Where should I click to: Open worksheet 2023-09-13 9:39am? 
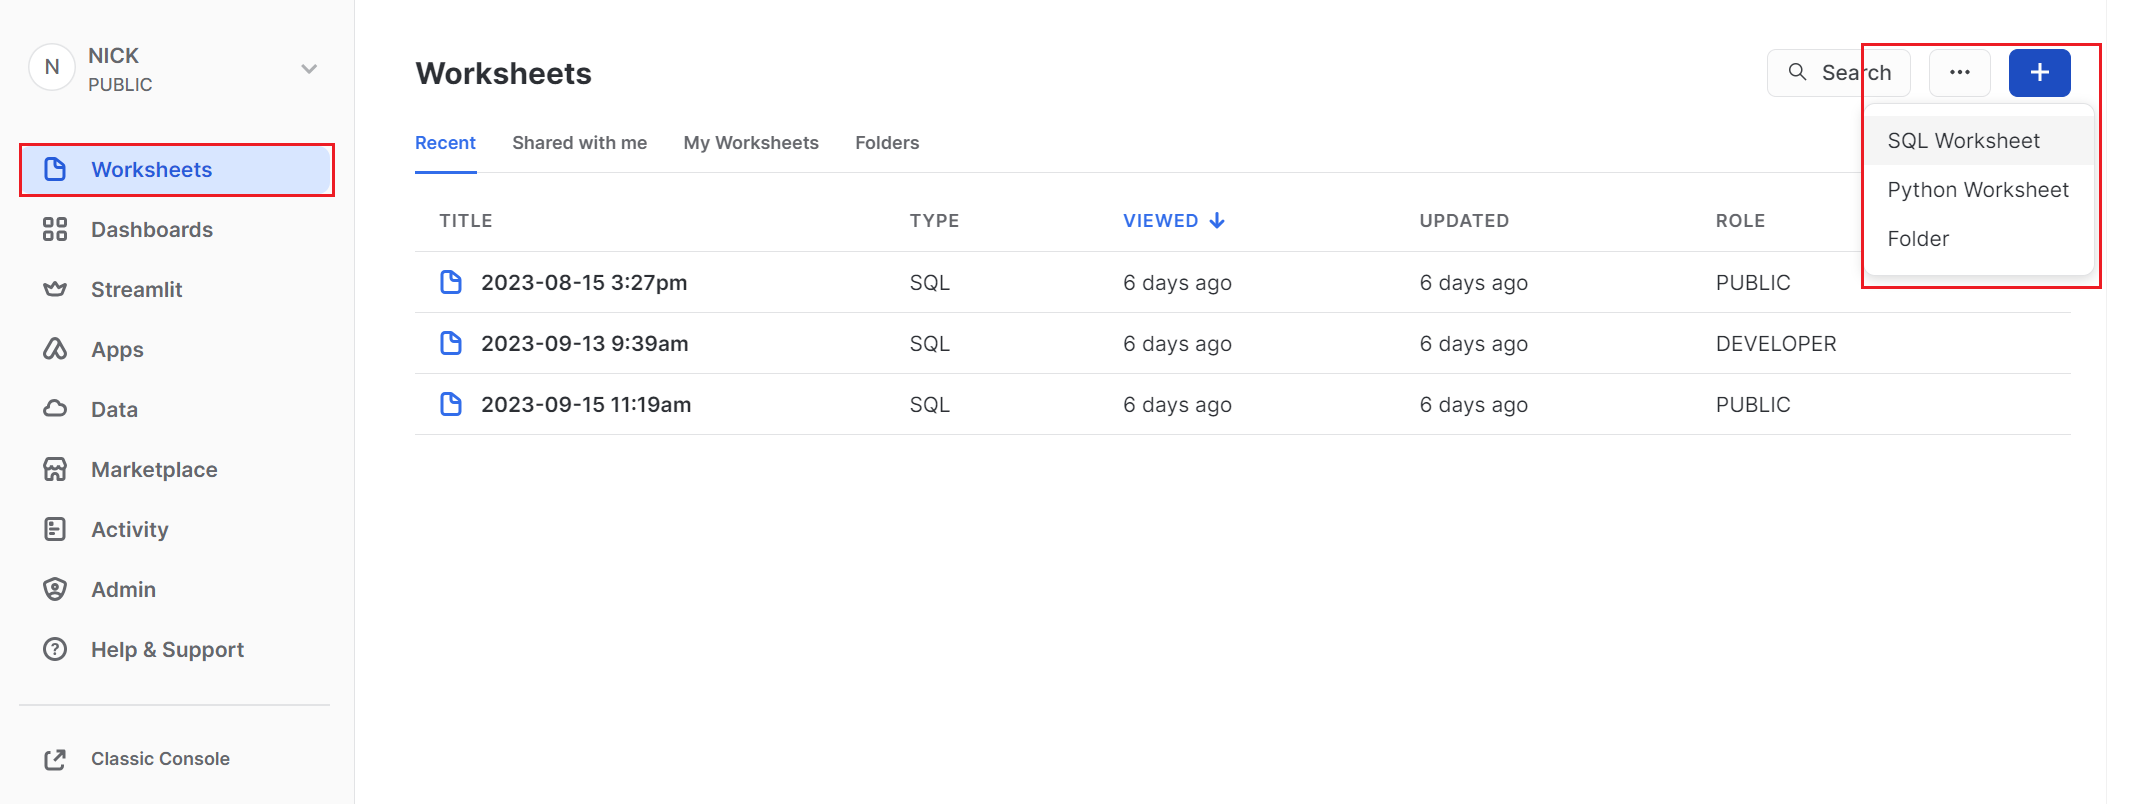pyautogui.click(x=584, y=344)
